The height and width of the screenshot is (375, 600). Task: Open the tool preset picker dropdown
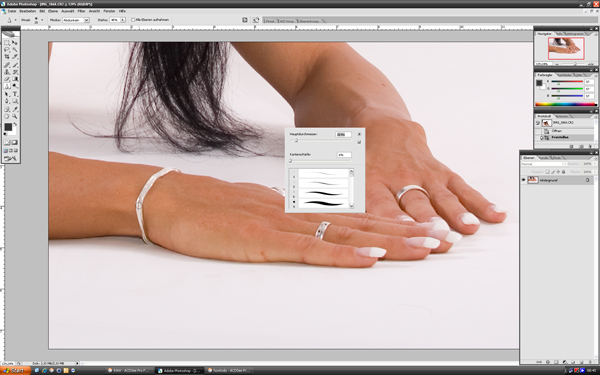[x=15, y=20]
